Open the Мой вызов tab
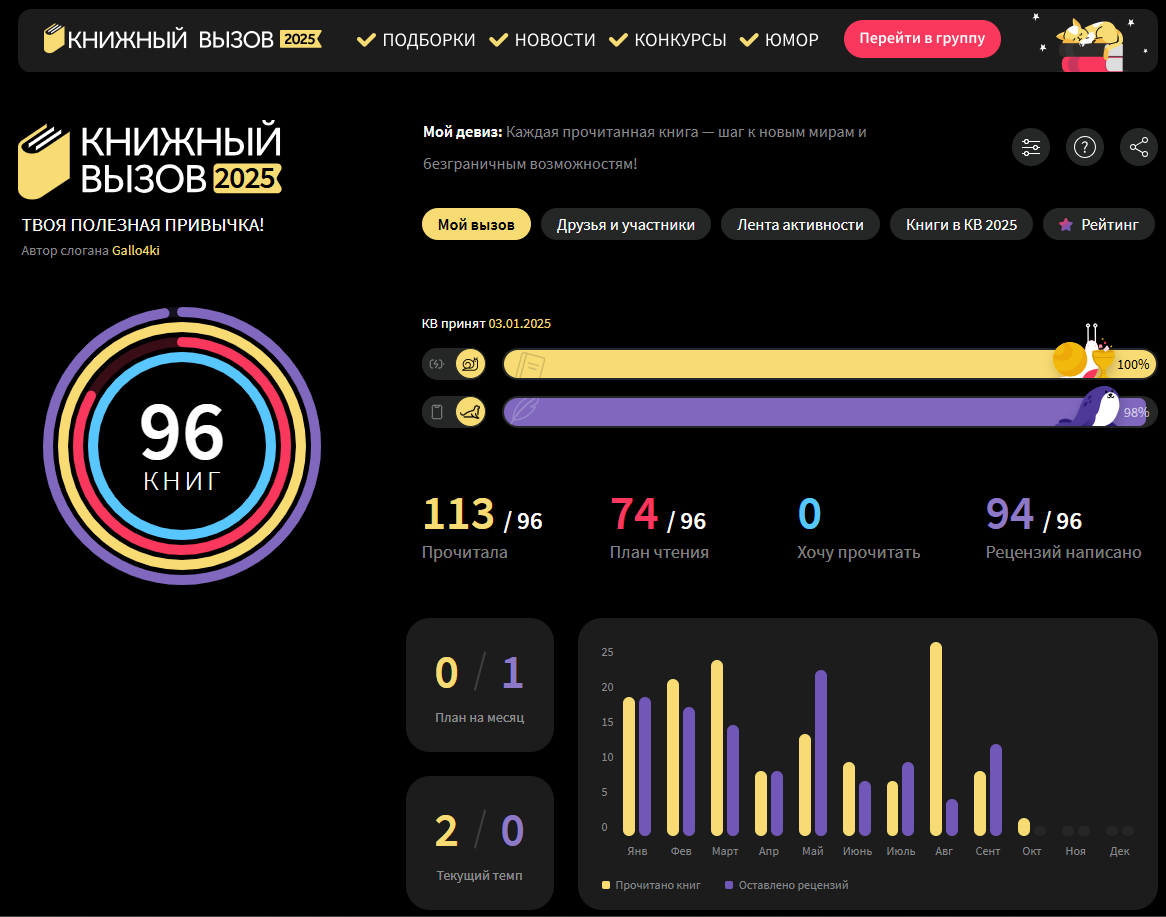The image size is (1166, 917). point(476,225)
